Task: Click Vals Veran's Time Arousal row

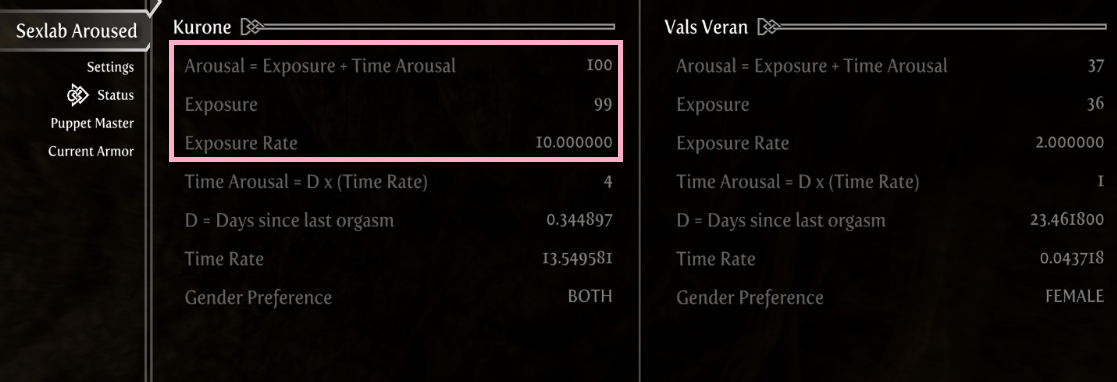Action: tap(890, 182)
